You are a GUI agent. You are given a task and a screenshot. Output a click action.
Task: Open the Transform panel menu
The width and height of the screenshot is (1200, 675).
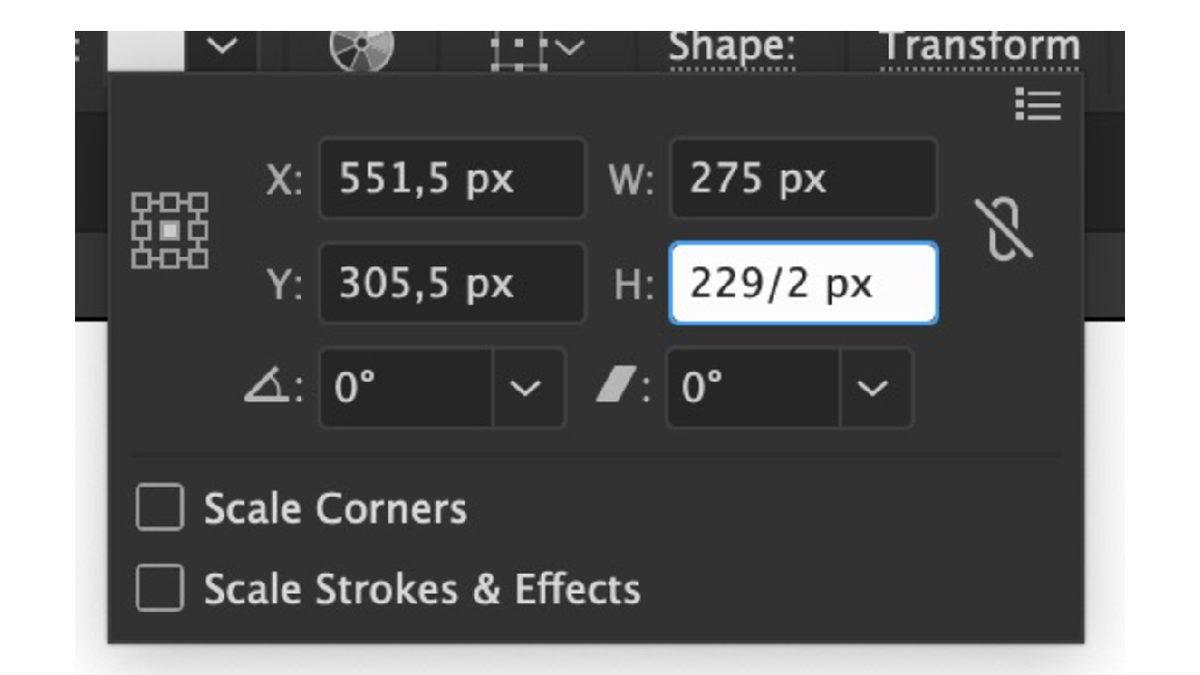pyautogui.click(x=1038, y=106)
